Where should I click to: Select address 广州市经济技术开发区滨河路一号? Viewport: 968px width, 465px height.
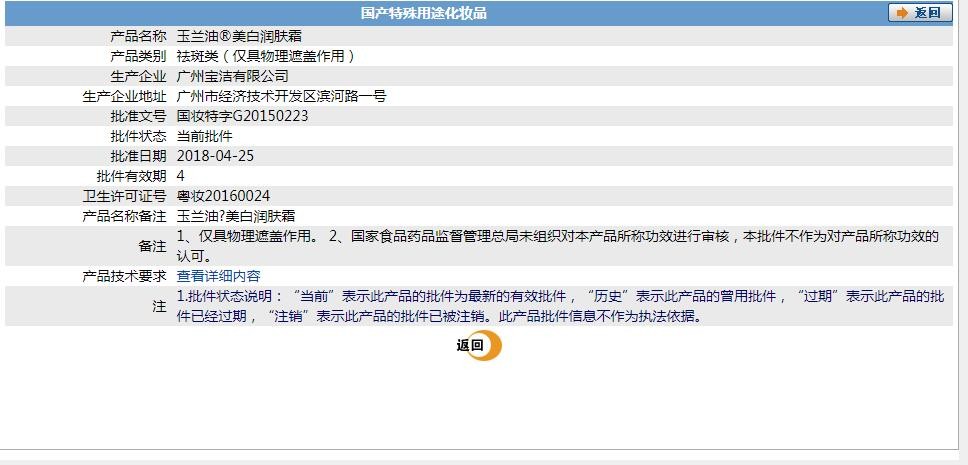coord(281,96)
